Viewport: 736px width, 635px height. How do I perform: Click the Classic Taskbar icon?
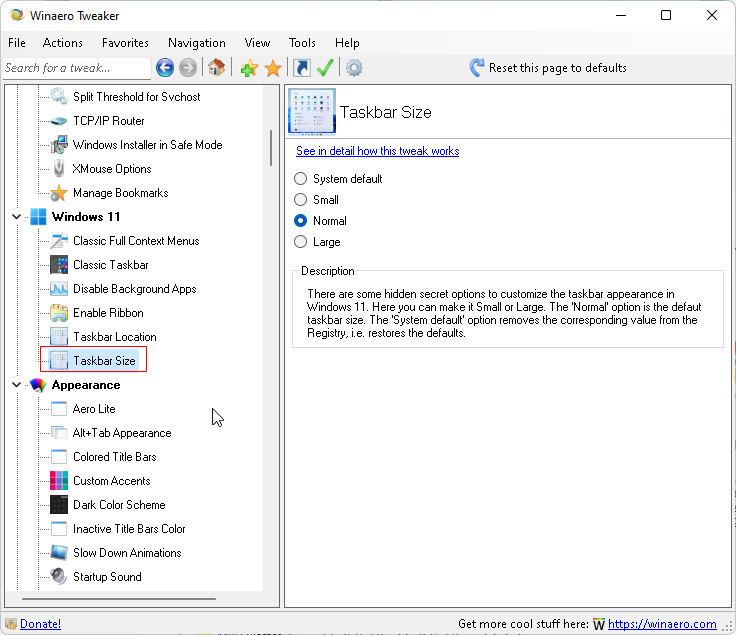point(59,265)
